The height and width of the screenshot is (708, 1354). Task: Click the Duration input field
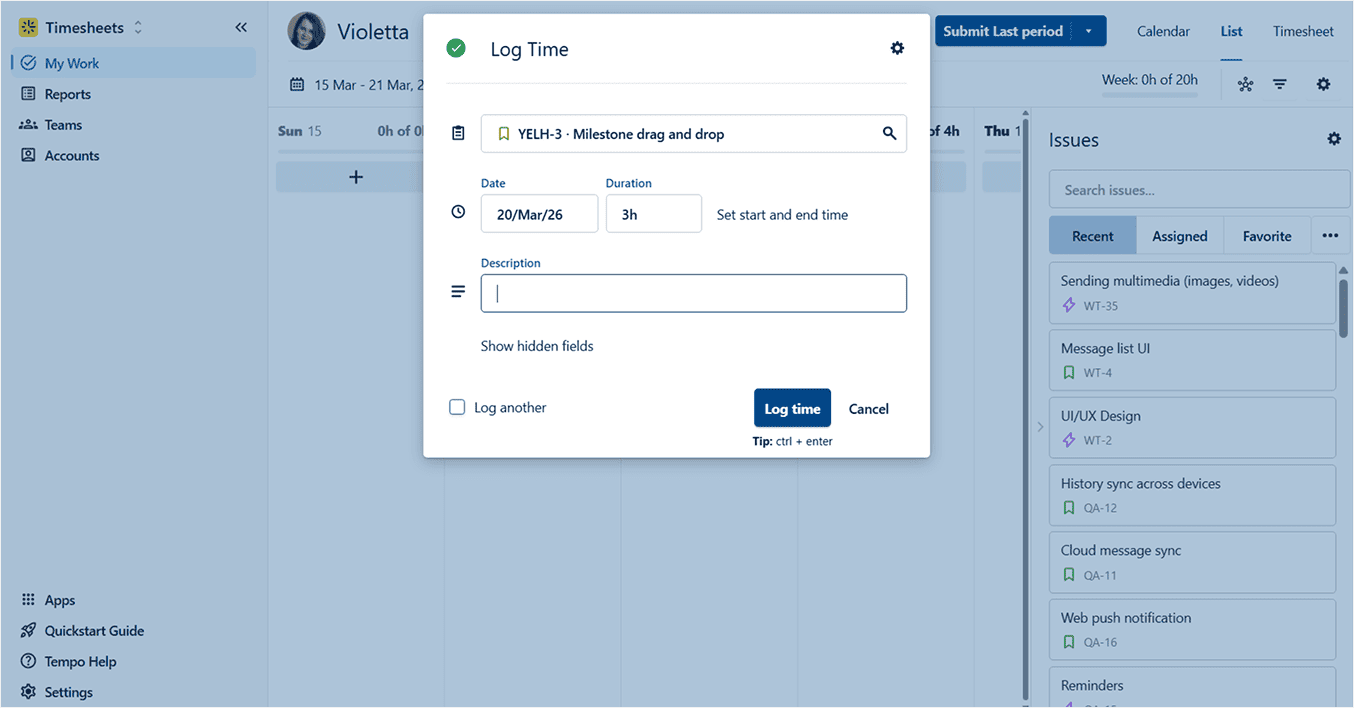(x=653, y=214)
